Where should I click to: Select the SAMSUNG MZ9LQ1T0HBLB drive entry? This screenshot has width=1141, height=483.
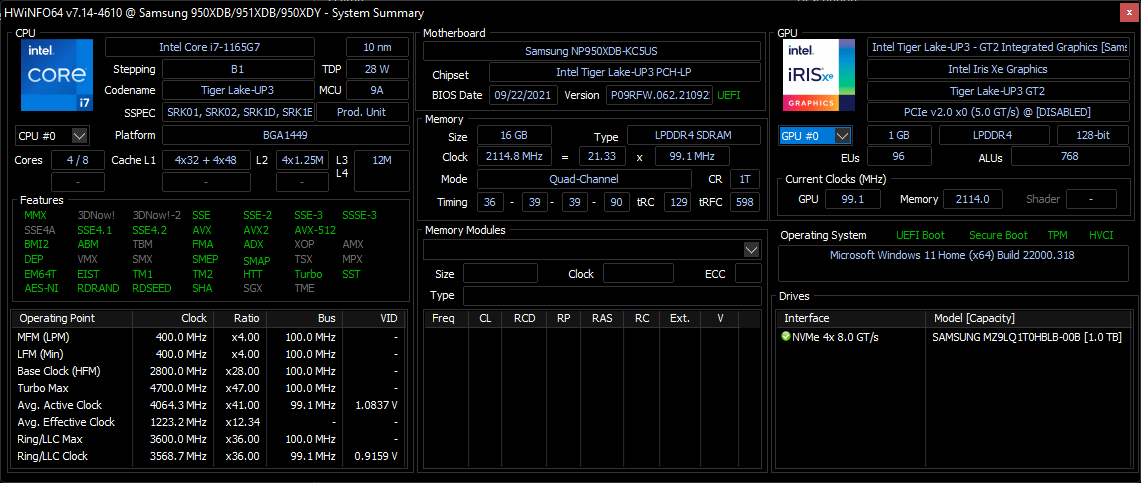coord(1026,337)
